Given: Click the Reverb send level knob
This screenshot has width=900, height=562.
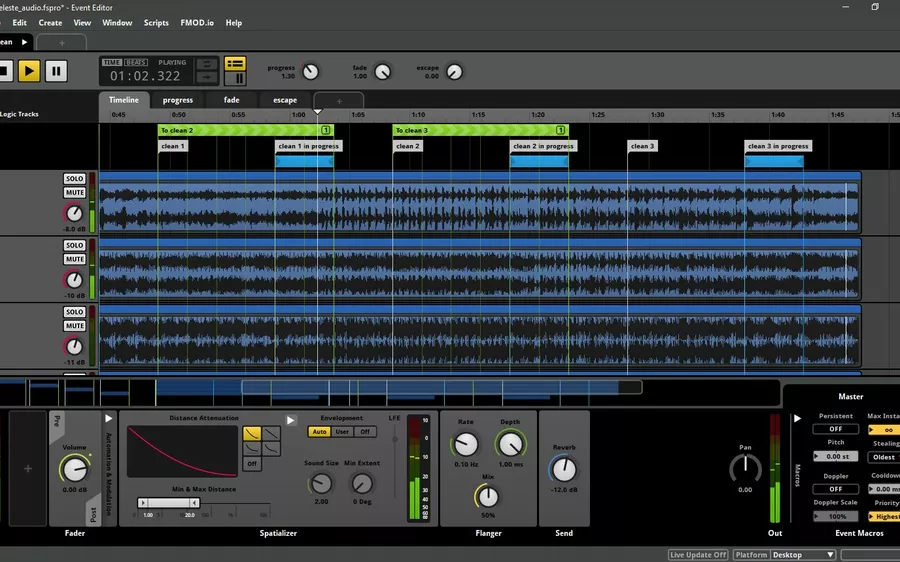Looking at the screenshot, I should pyautogui.click(x=564, y=469).
